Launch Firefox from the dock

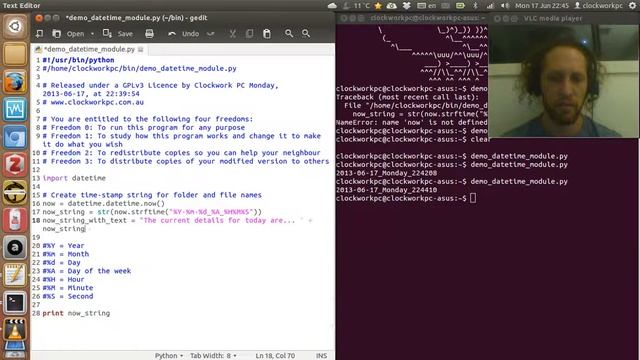pyautogui.click(x=15, y=82)
